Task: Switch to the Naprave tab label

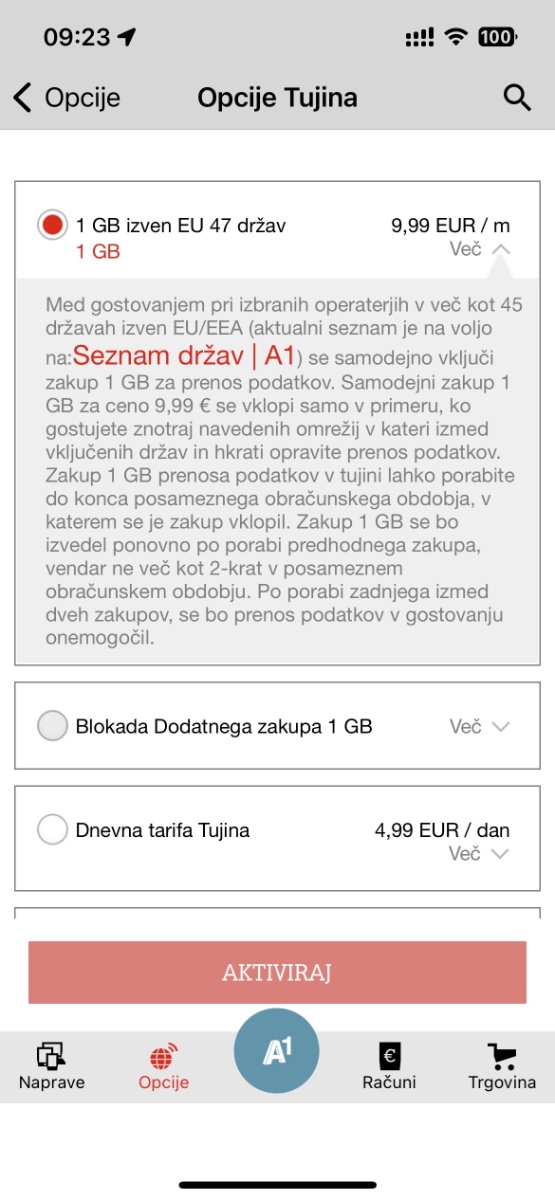Action: click(51, 1082)
